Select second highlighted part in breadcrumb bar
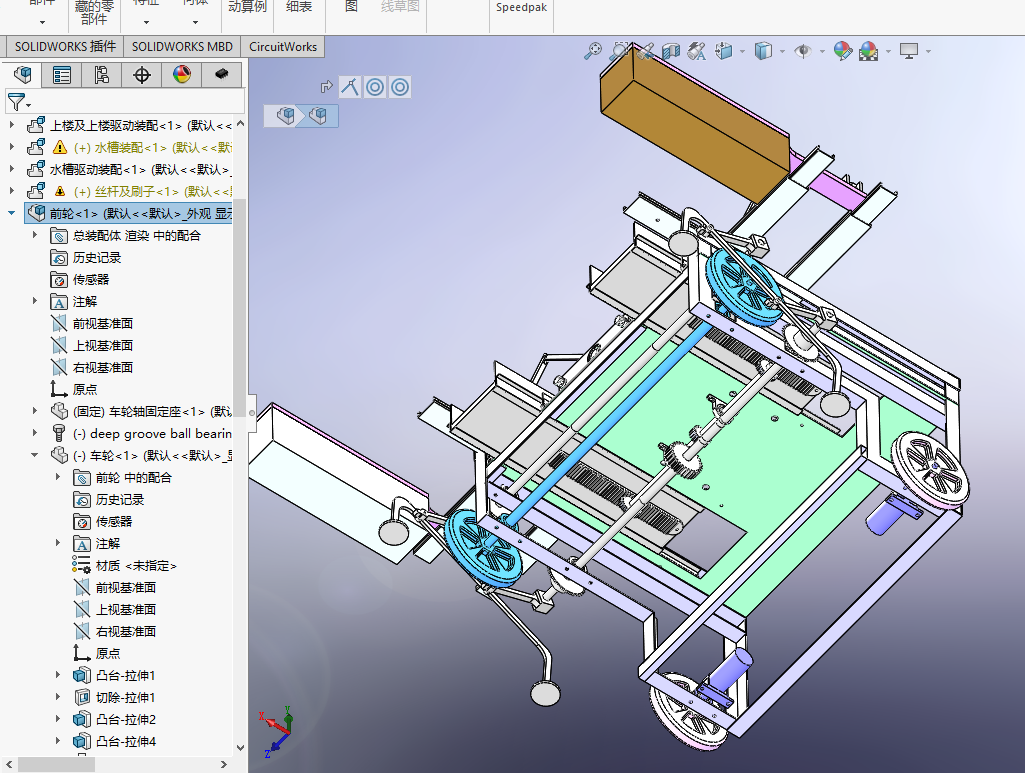Image resolution: width=1025 pixels, height=773 pixels. point(318,116)
